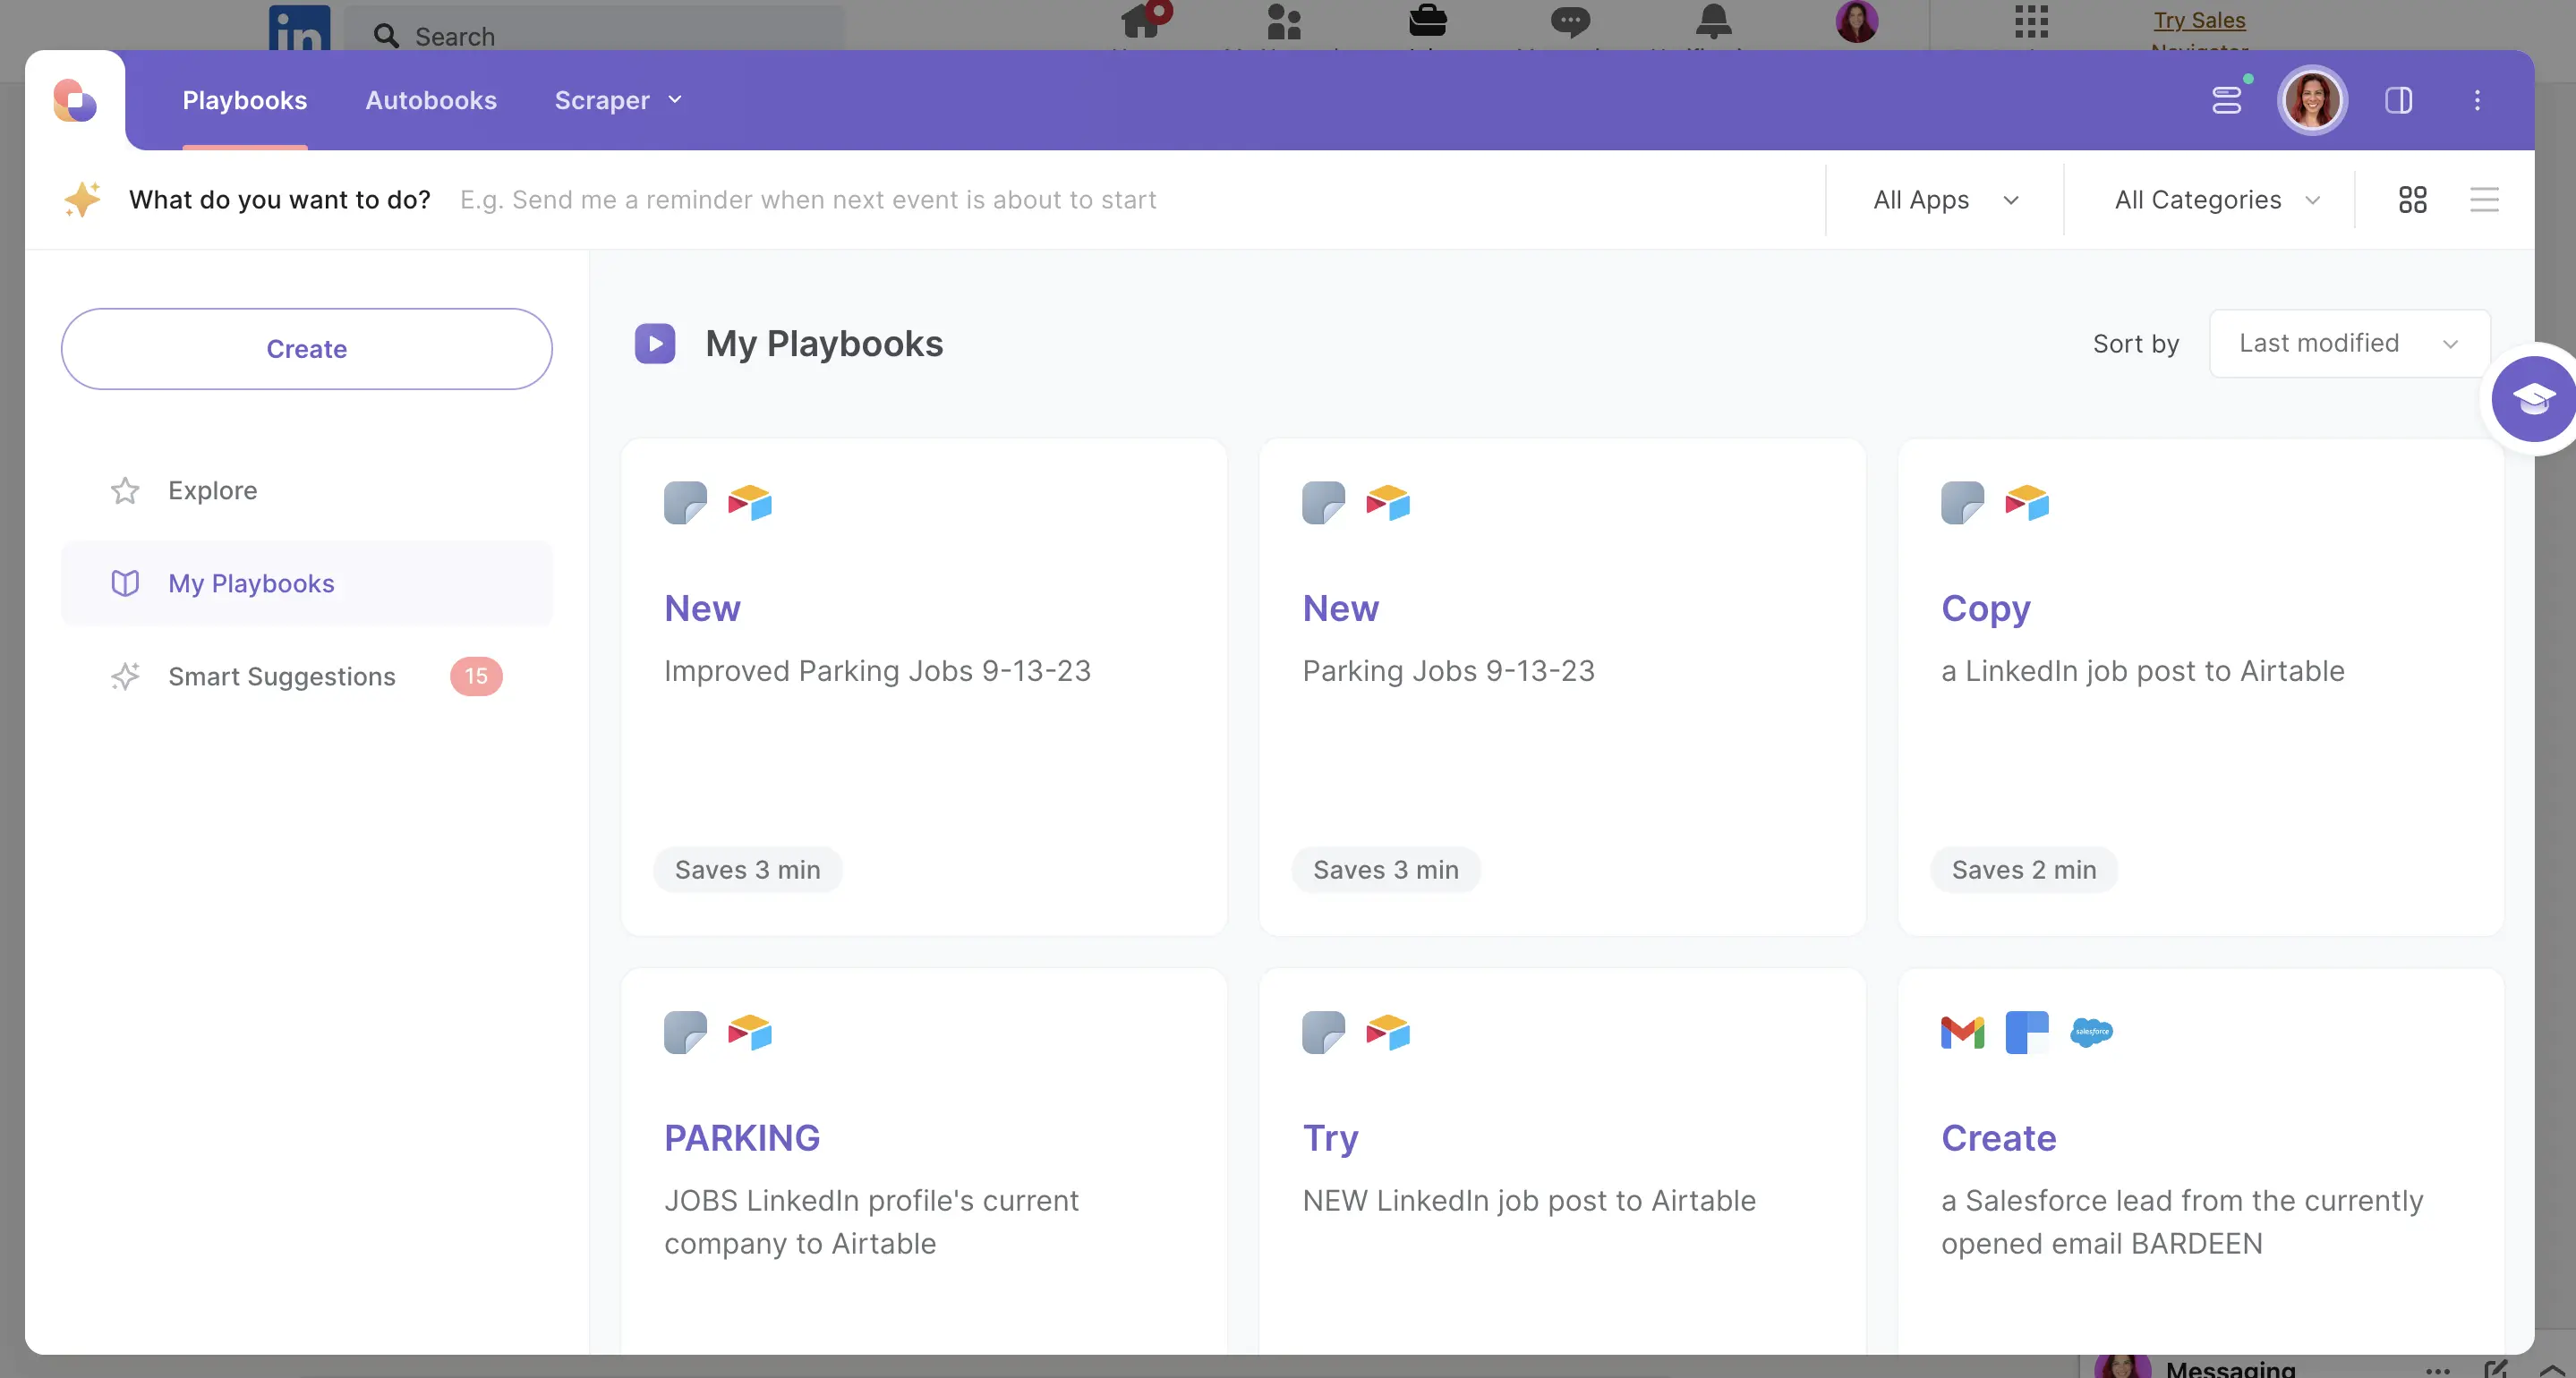Expand the All Categories filter
Image resolution: width=2576 pixels, height=1378 pixels.
click(2215, 200)
